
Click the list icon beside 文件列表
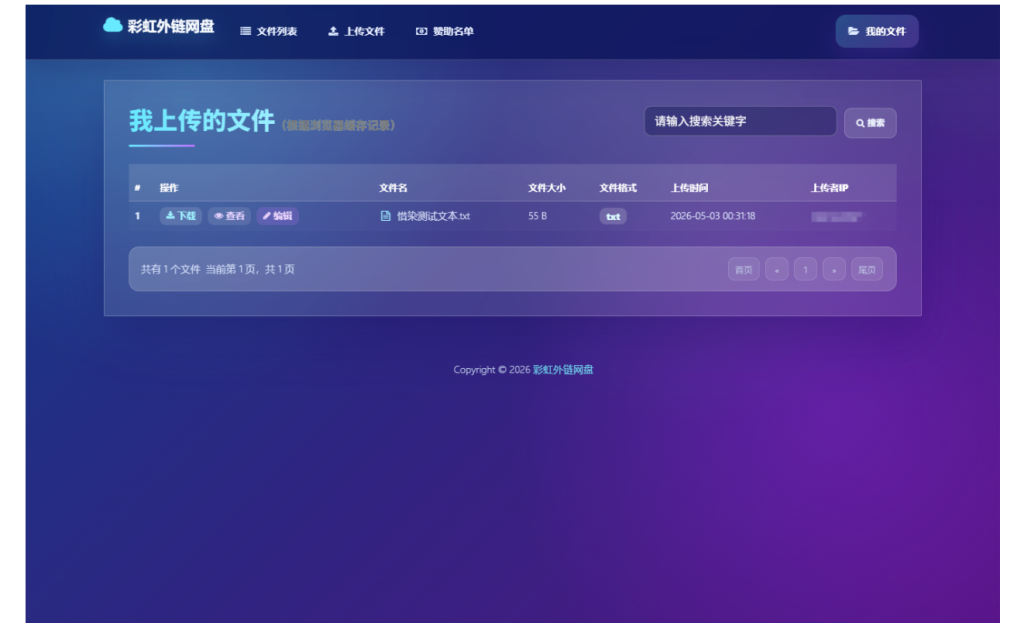[x=246, y=31]
